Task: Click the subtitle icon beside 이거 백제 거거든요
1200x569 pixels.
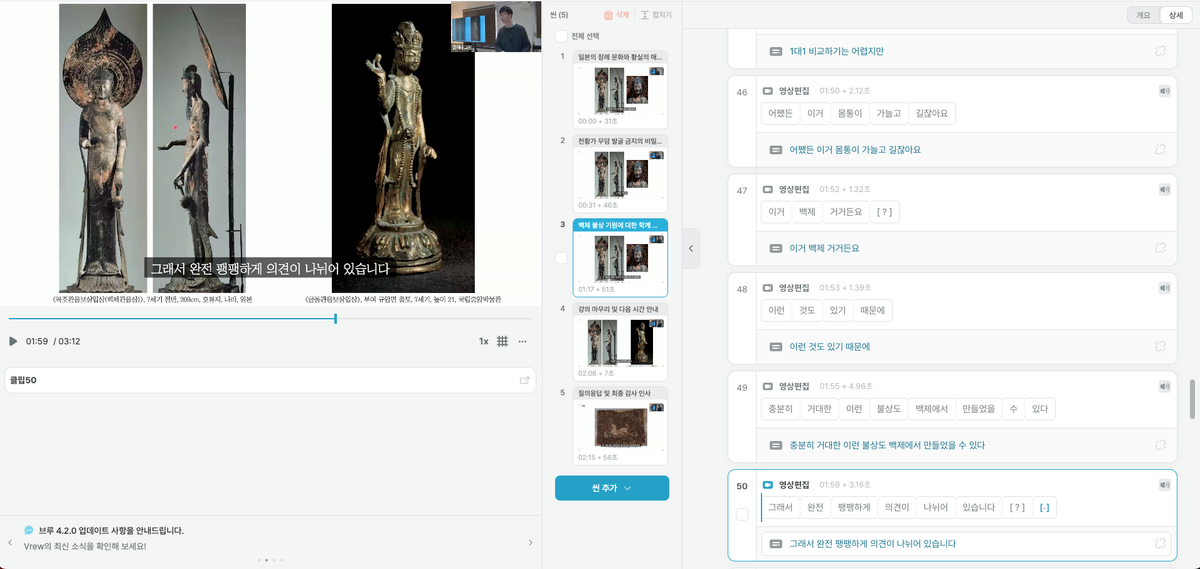Action: tap(775, 248)
